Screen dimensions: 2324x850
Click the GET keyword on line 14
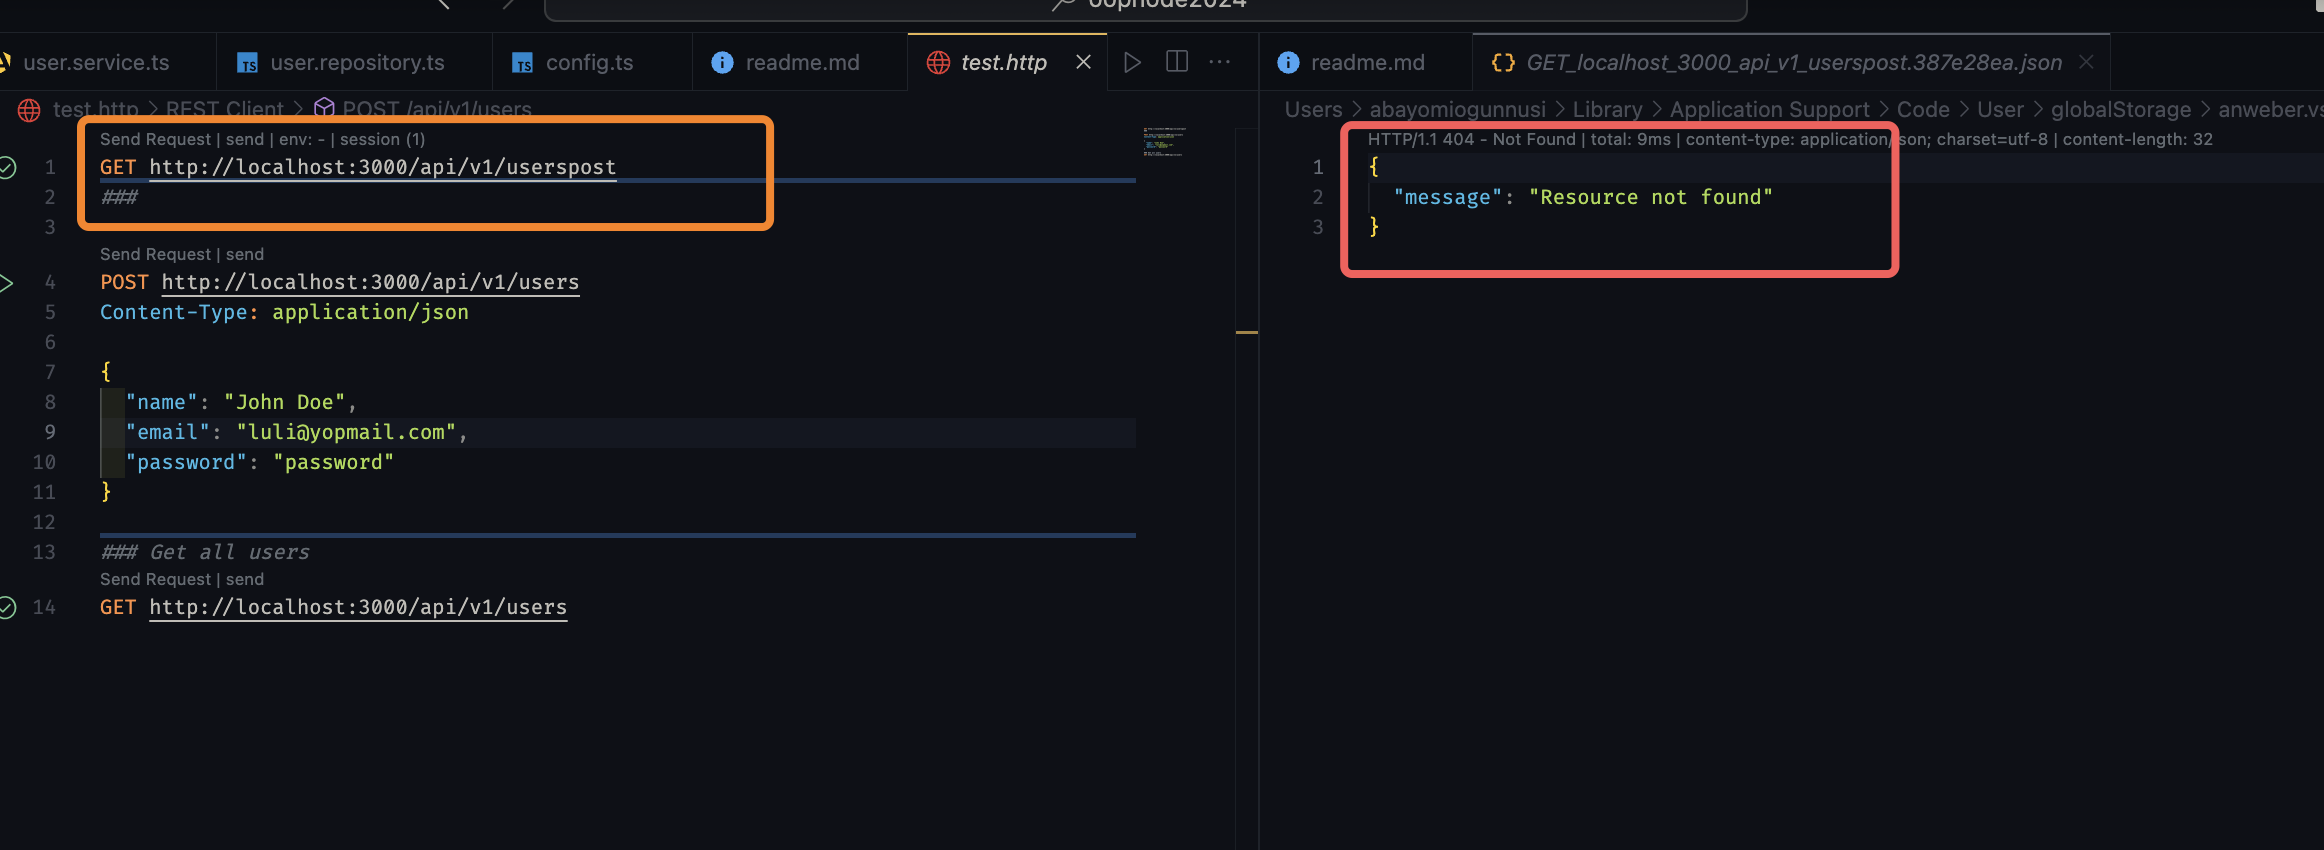[x=118, y=607]
